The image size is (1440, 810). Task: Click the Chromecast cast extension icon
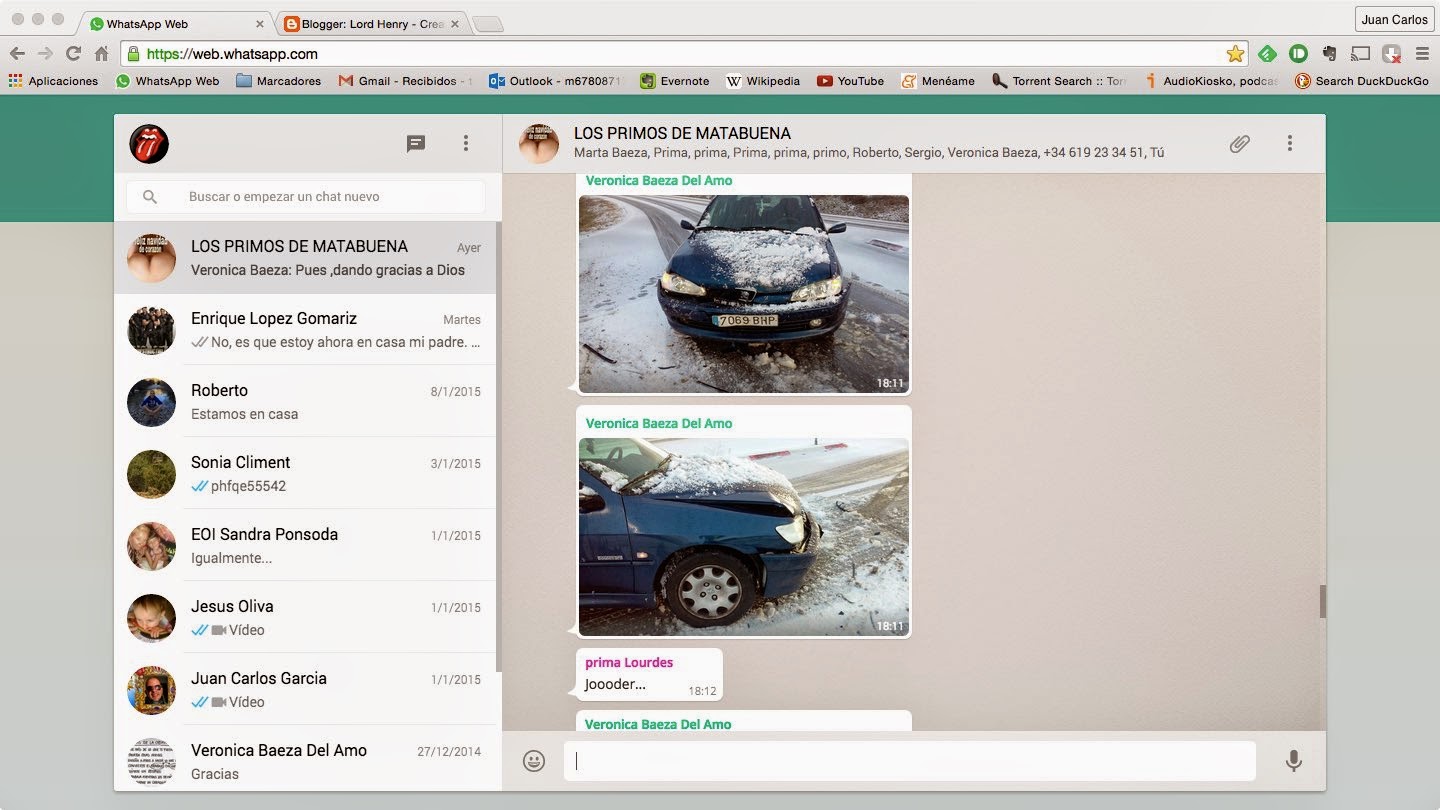click(x=1360, y=54)
